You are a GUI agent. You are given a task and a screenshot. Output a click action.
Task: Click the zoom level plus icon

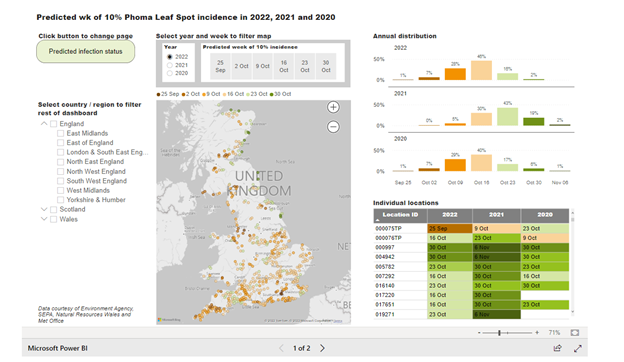tap(537, 333)
